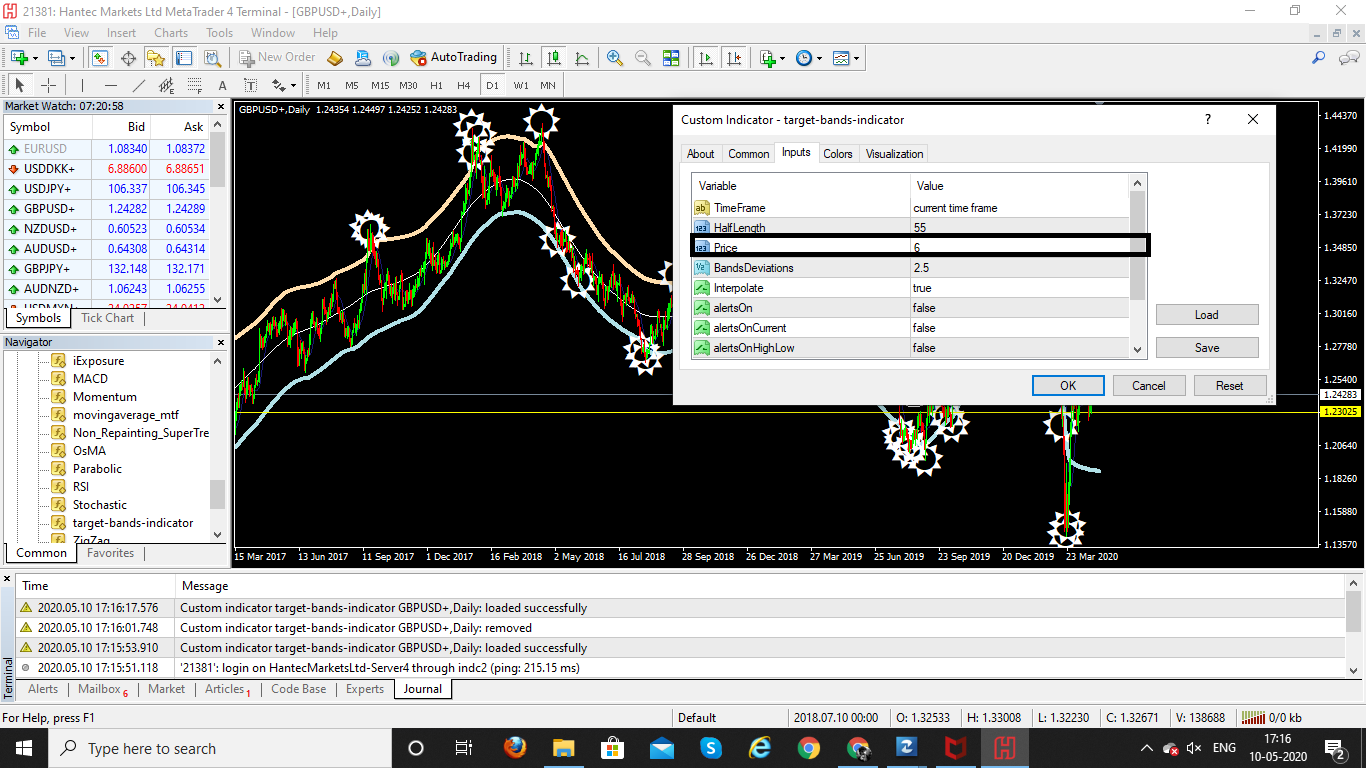Edit the HalfLength value 55
This screenshot has height=768, width=1366.
click(x=1018, y=228)
